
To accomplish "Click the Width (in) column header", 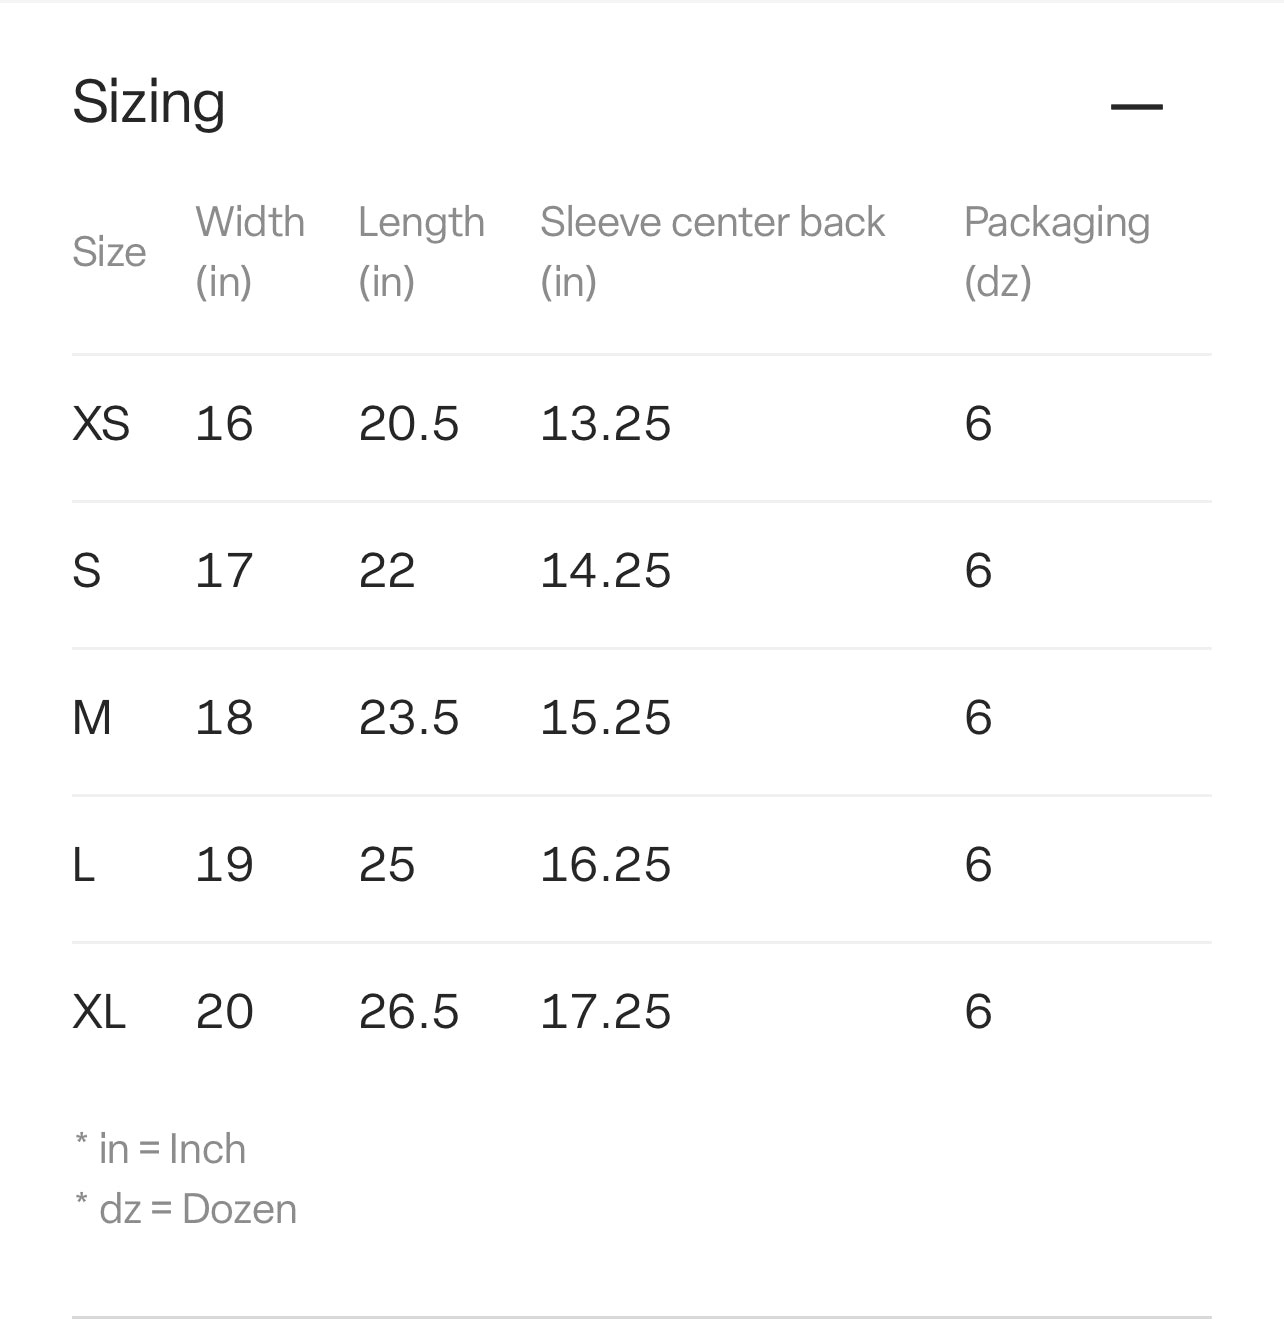I will click(249, 251).
